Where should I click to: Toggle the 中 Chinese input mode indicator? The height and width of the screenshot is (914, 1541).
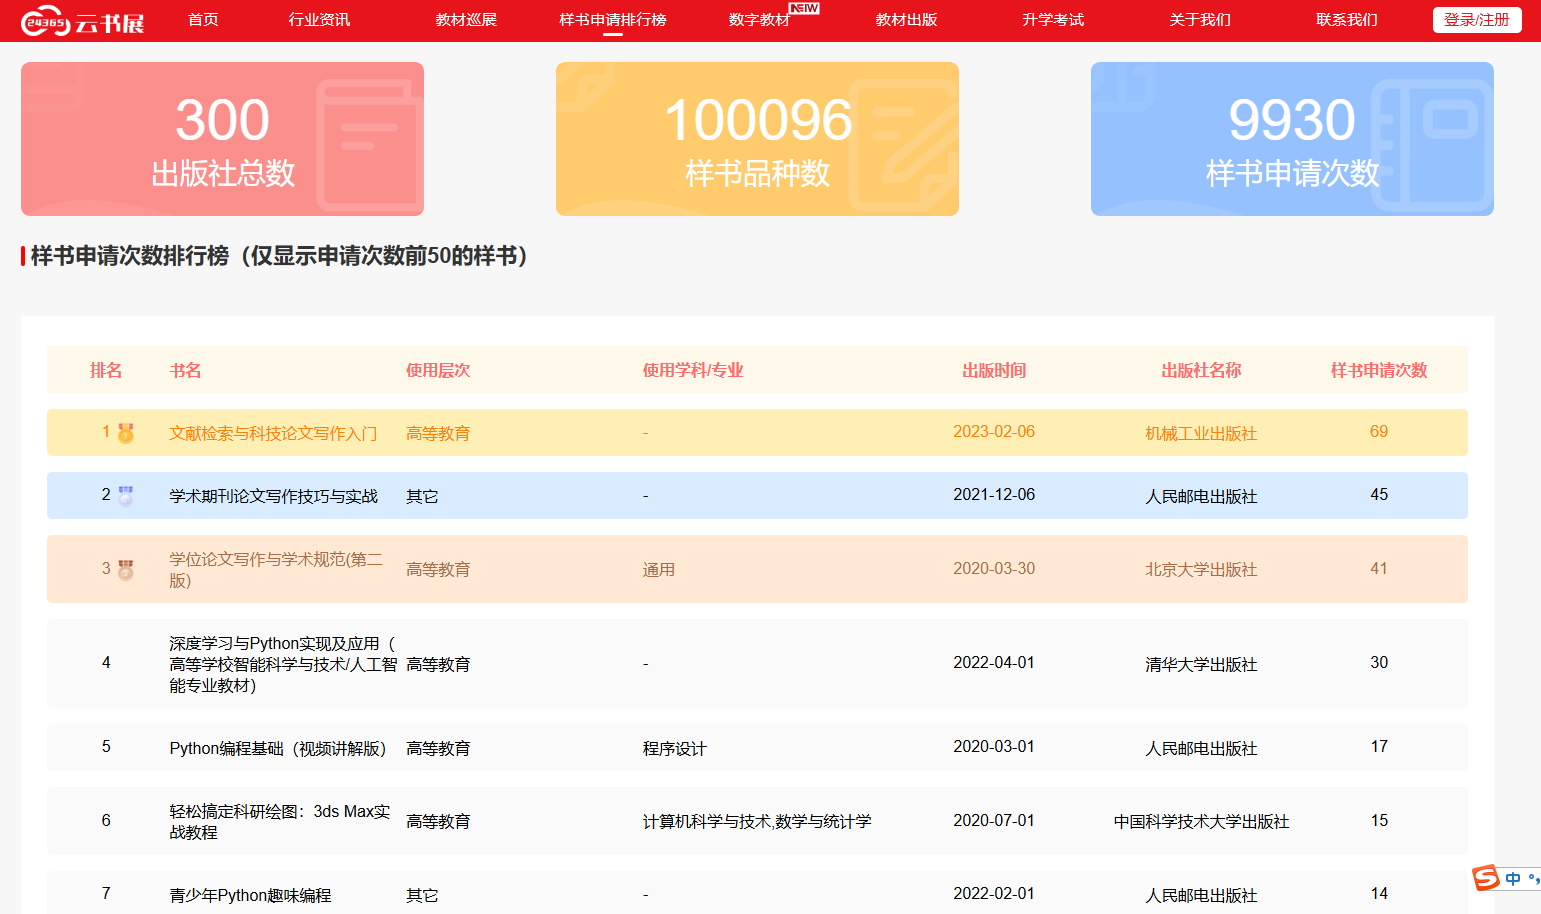coord(1513,879)
